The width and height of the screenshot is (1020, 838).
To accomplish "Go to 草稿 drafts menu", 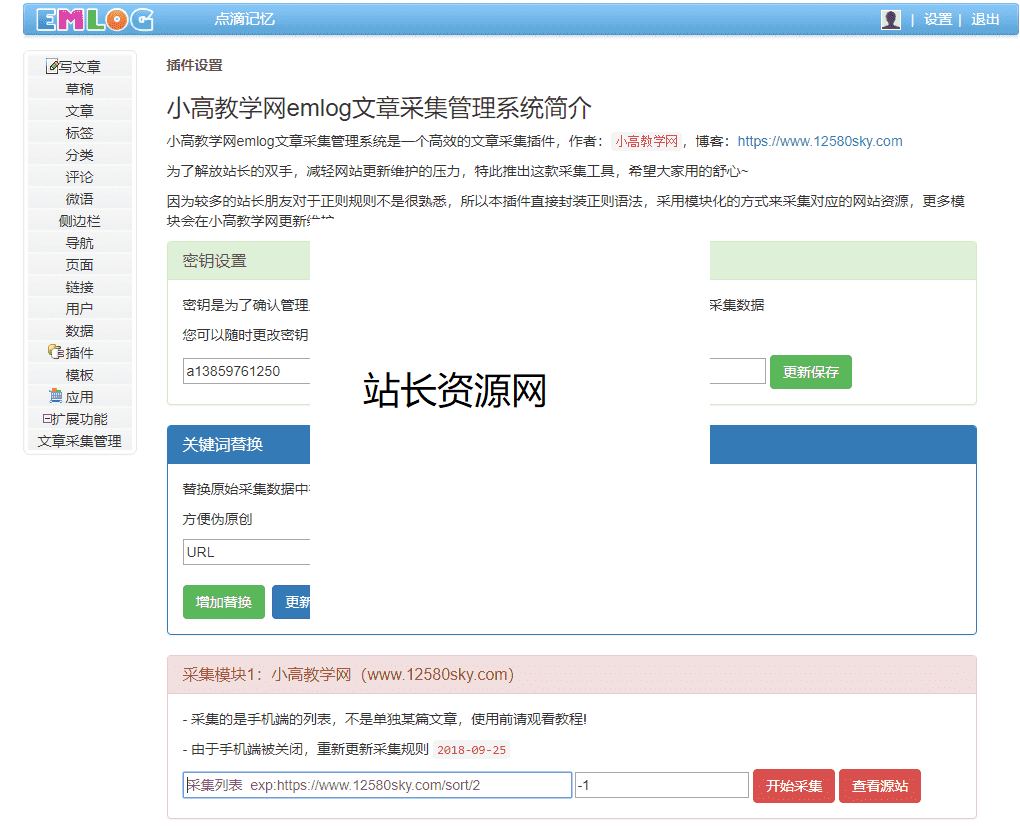I will (x=79, y=89).
